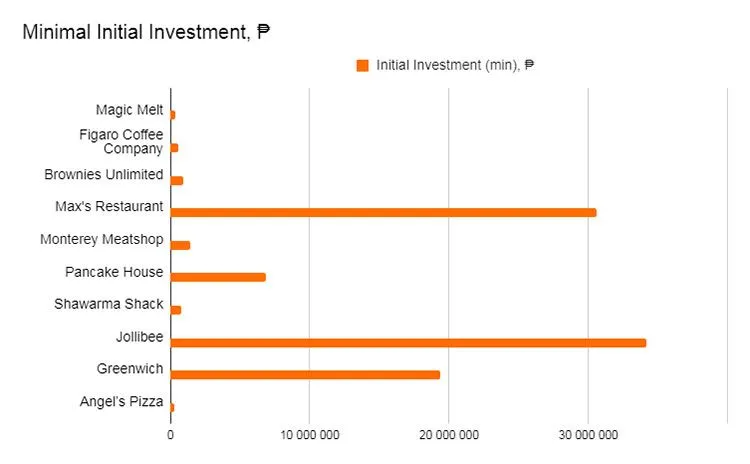Click the Jollibee axis label
This screenshot has width=750, height=464.
139,337
